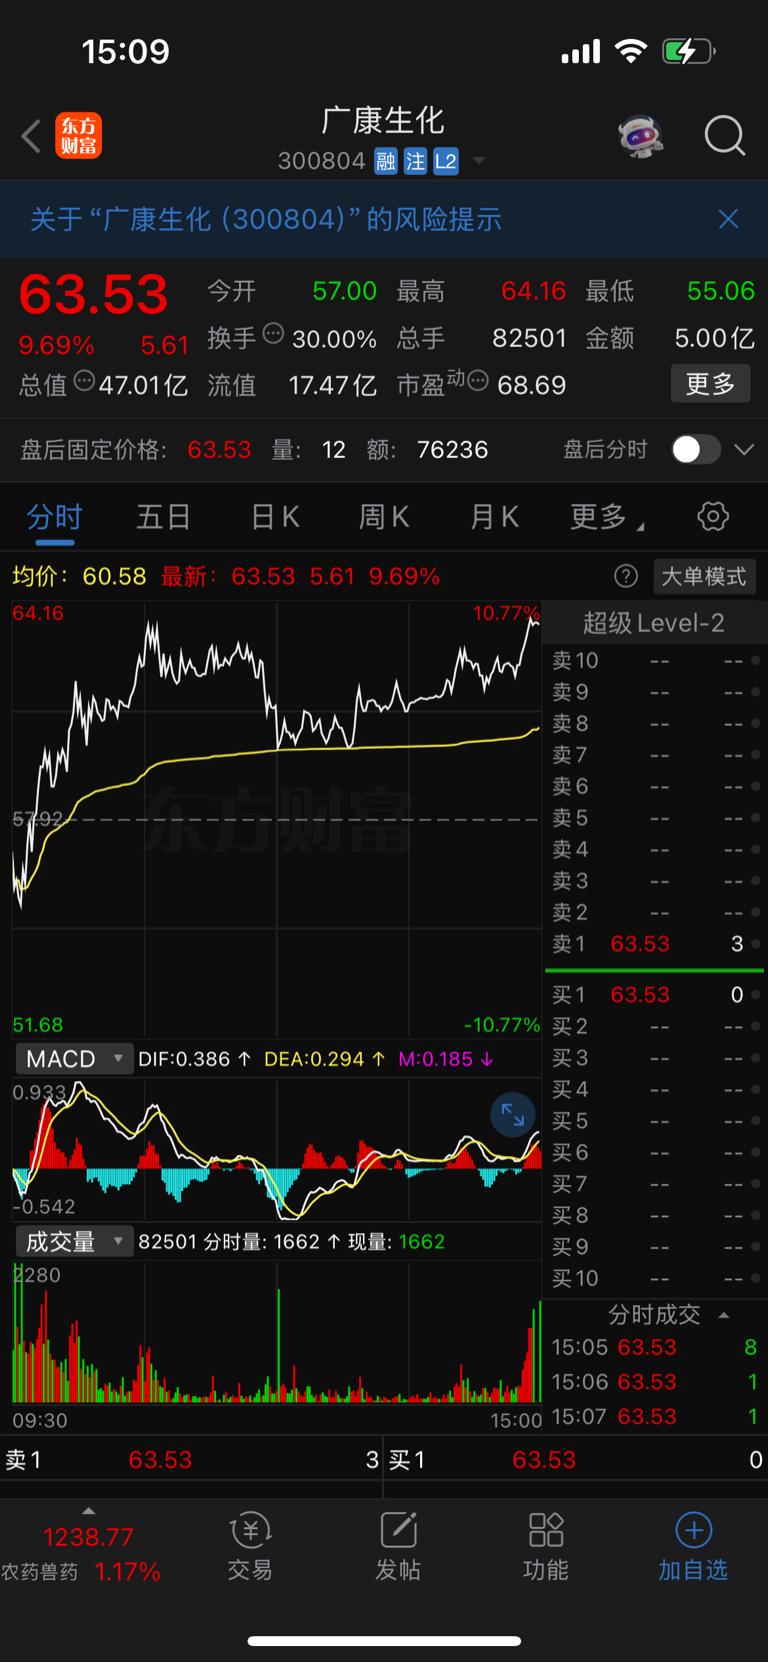768x1663 pixels.
Task: Select the 卖1 63.53 order row
Action: pyautogui.click(x=655, y=944)
